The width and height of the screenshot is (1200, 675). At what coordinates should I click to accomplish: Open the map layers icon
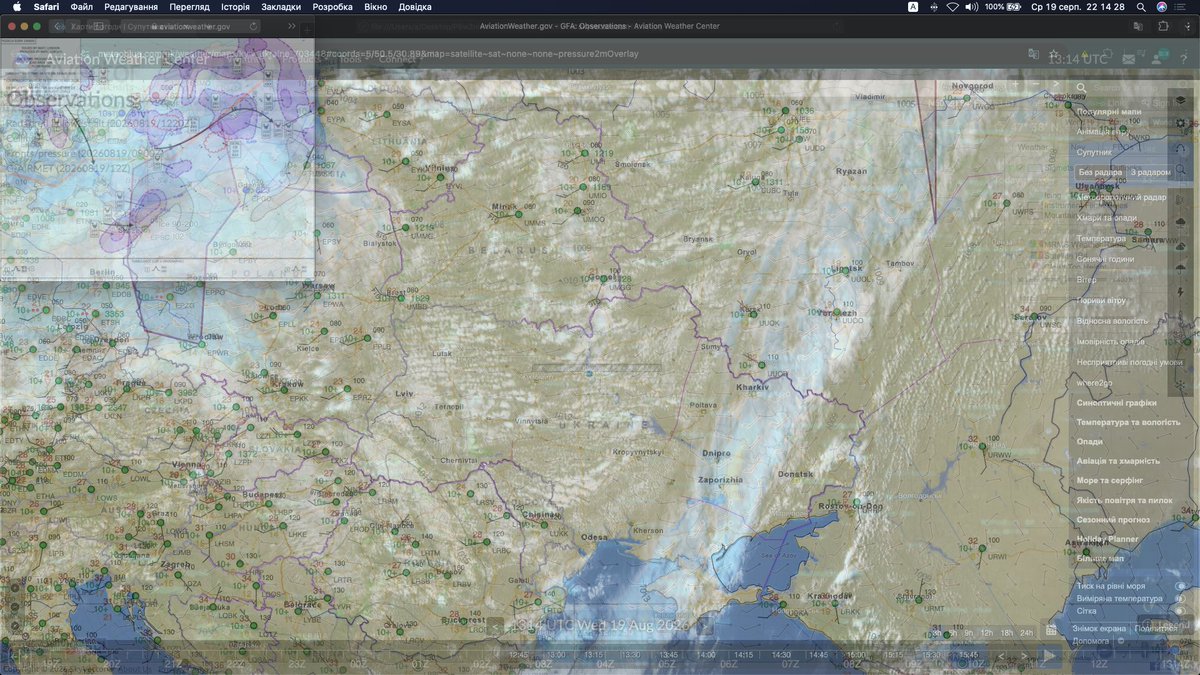click(x=1181, y=100)
